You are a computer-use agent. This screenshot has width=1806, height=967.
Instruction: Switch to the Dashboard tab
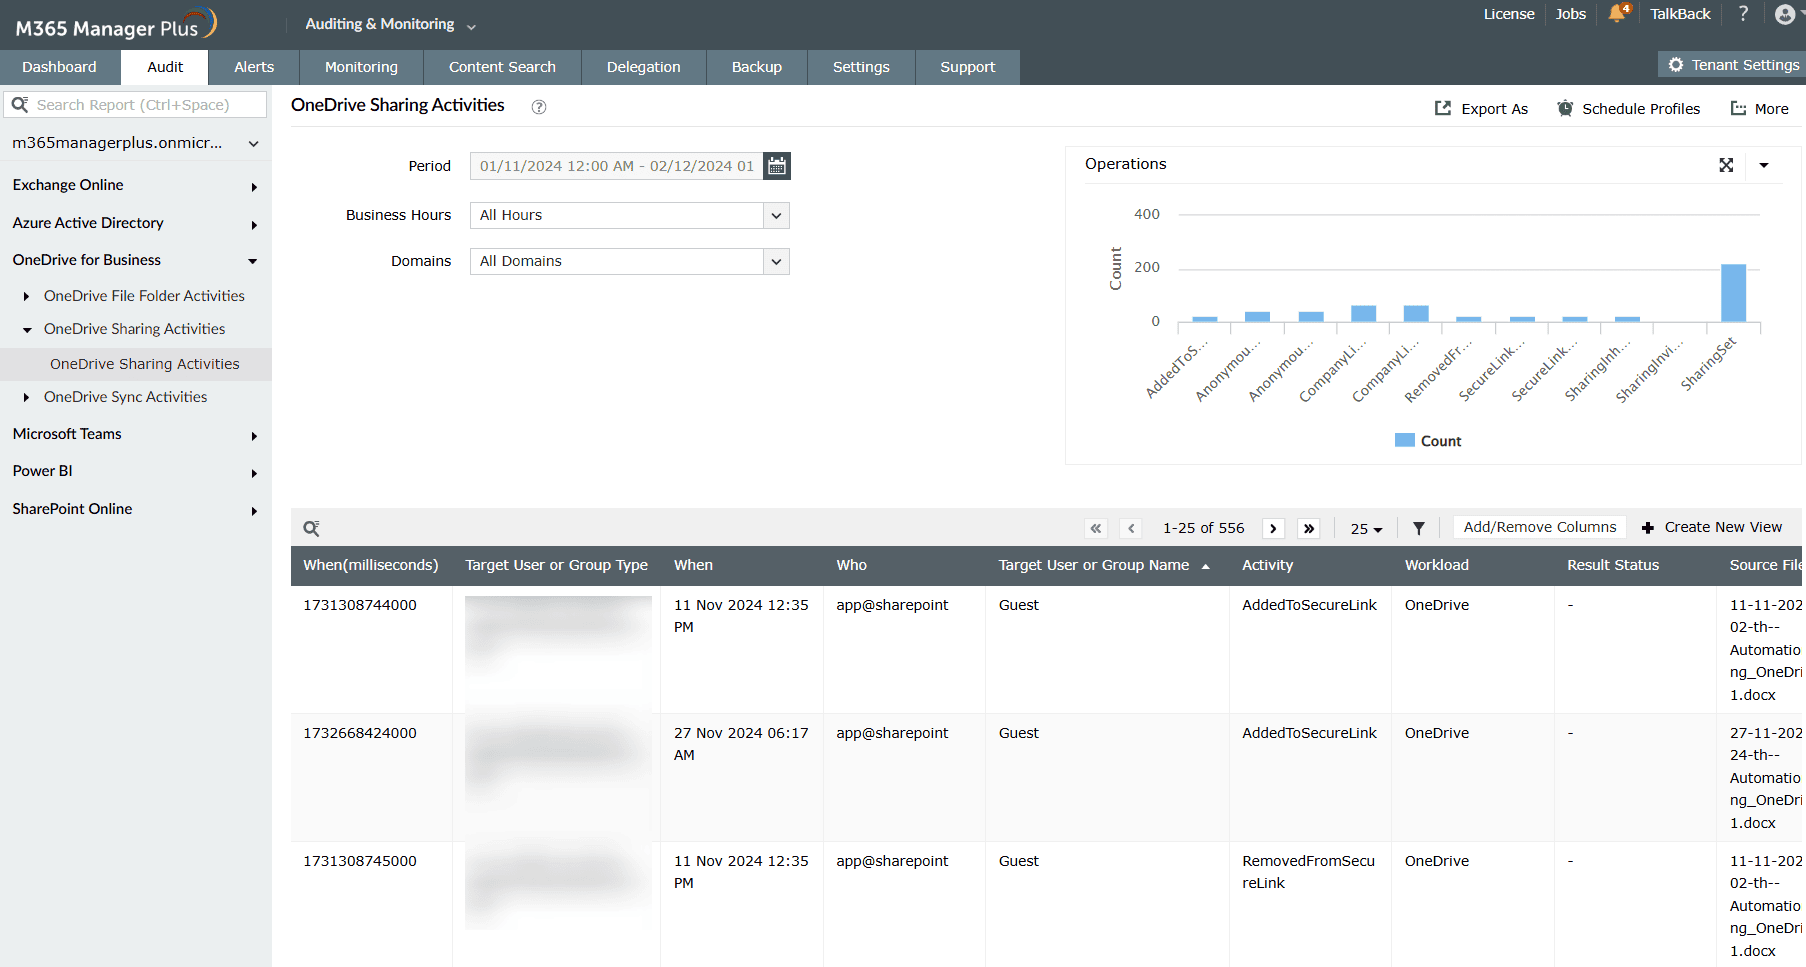click(x=60, y=67)
